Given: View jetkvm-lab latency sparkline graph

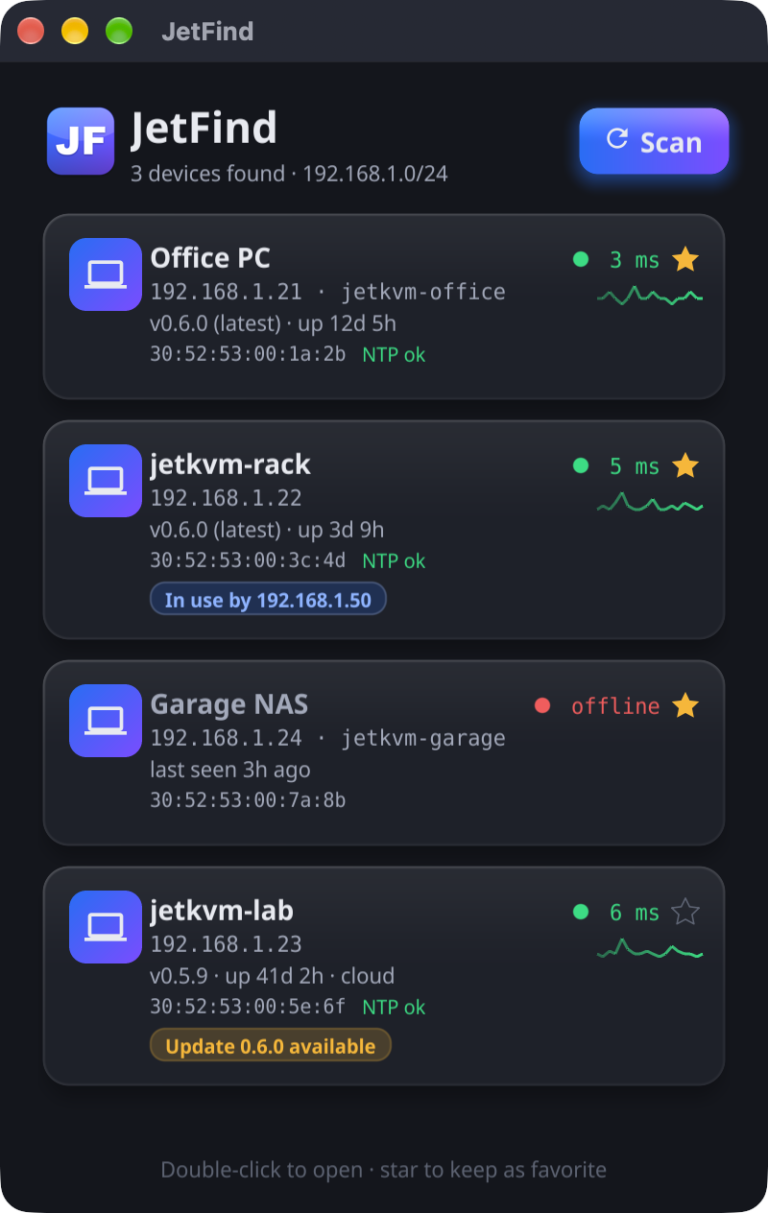Looking at the screenshot, I should (650, 949).
